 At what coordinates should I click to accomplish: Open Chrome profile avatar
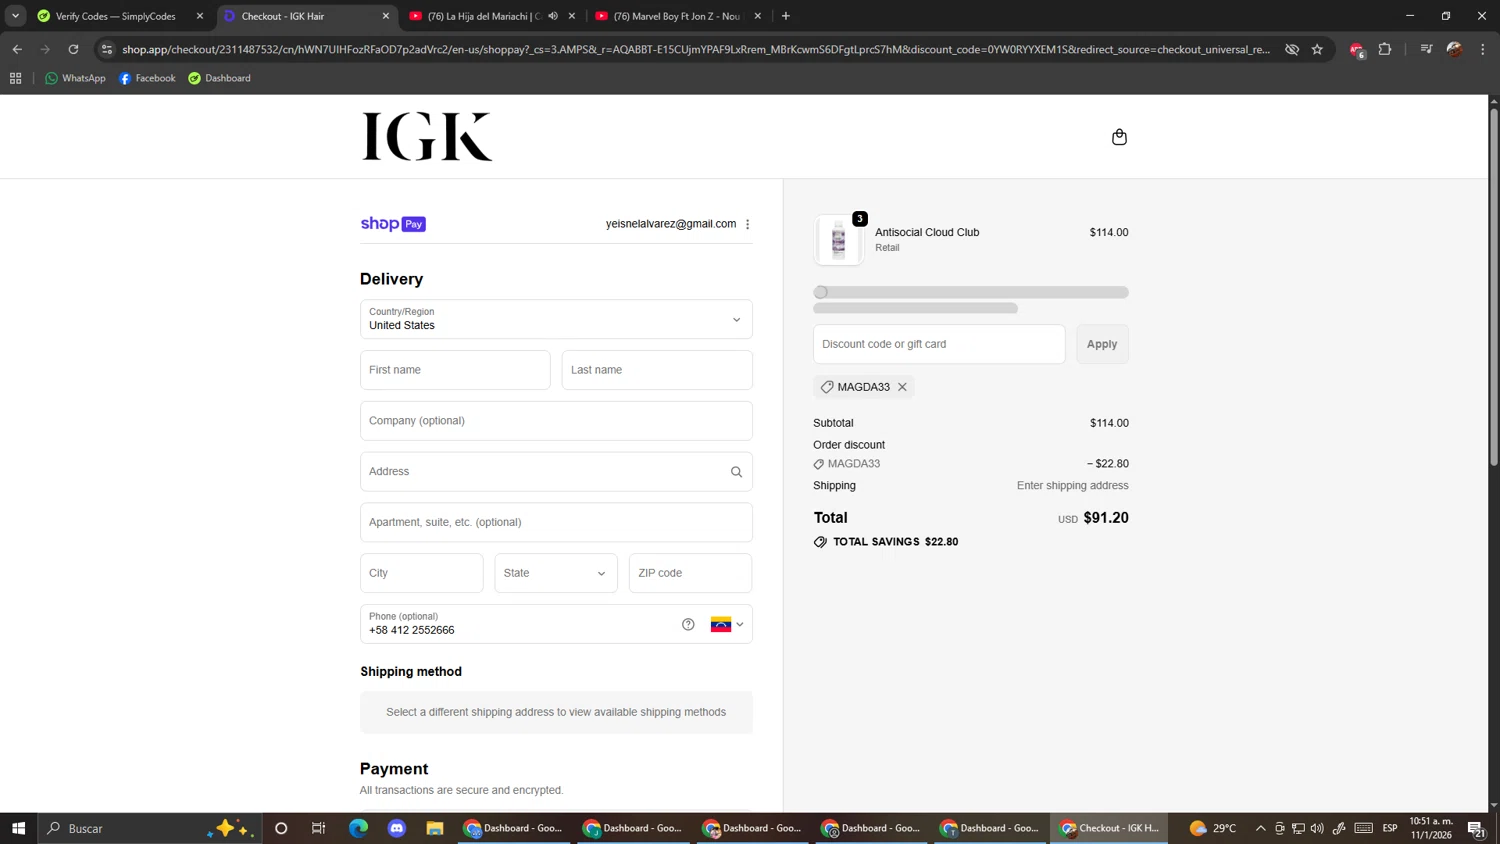(1455, 49)
